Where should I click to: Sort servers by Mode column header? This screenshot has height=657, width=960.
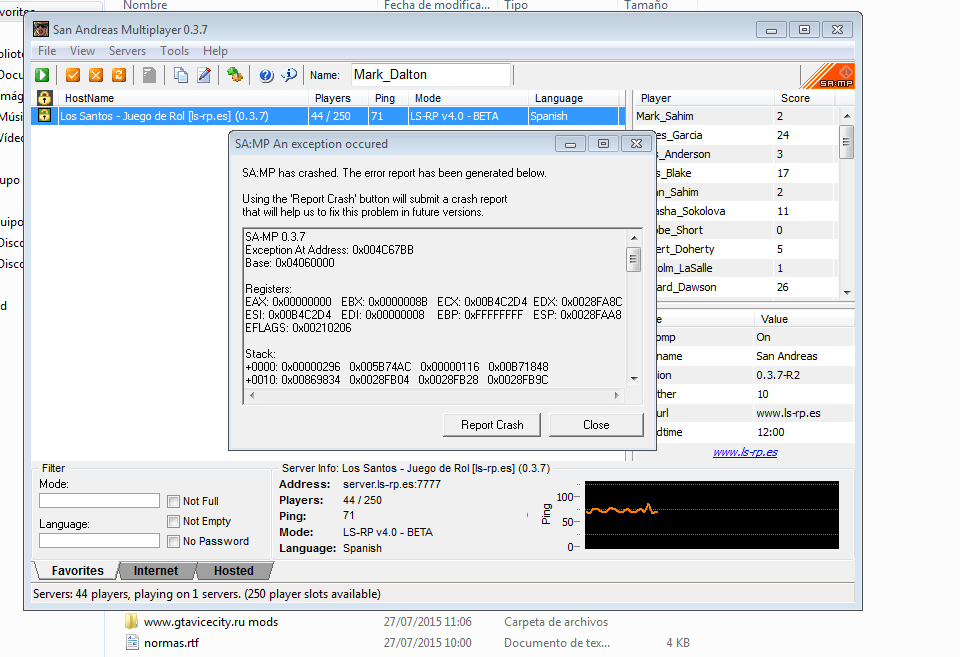coord(468,98)
